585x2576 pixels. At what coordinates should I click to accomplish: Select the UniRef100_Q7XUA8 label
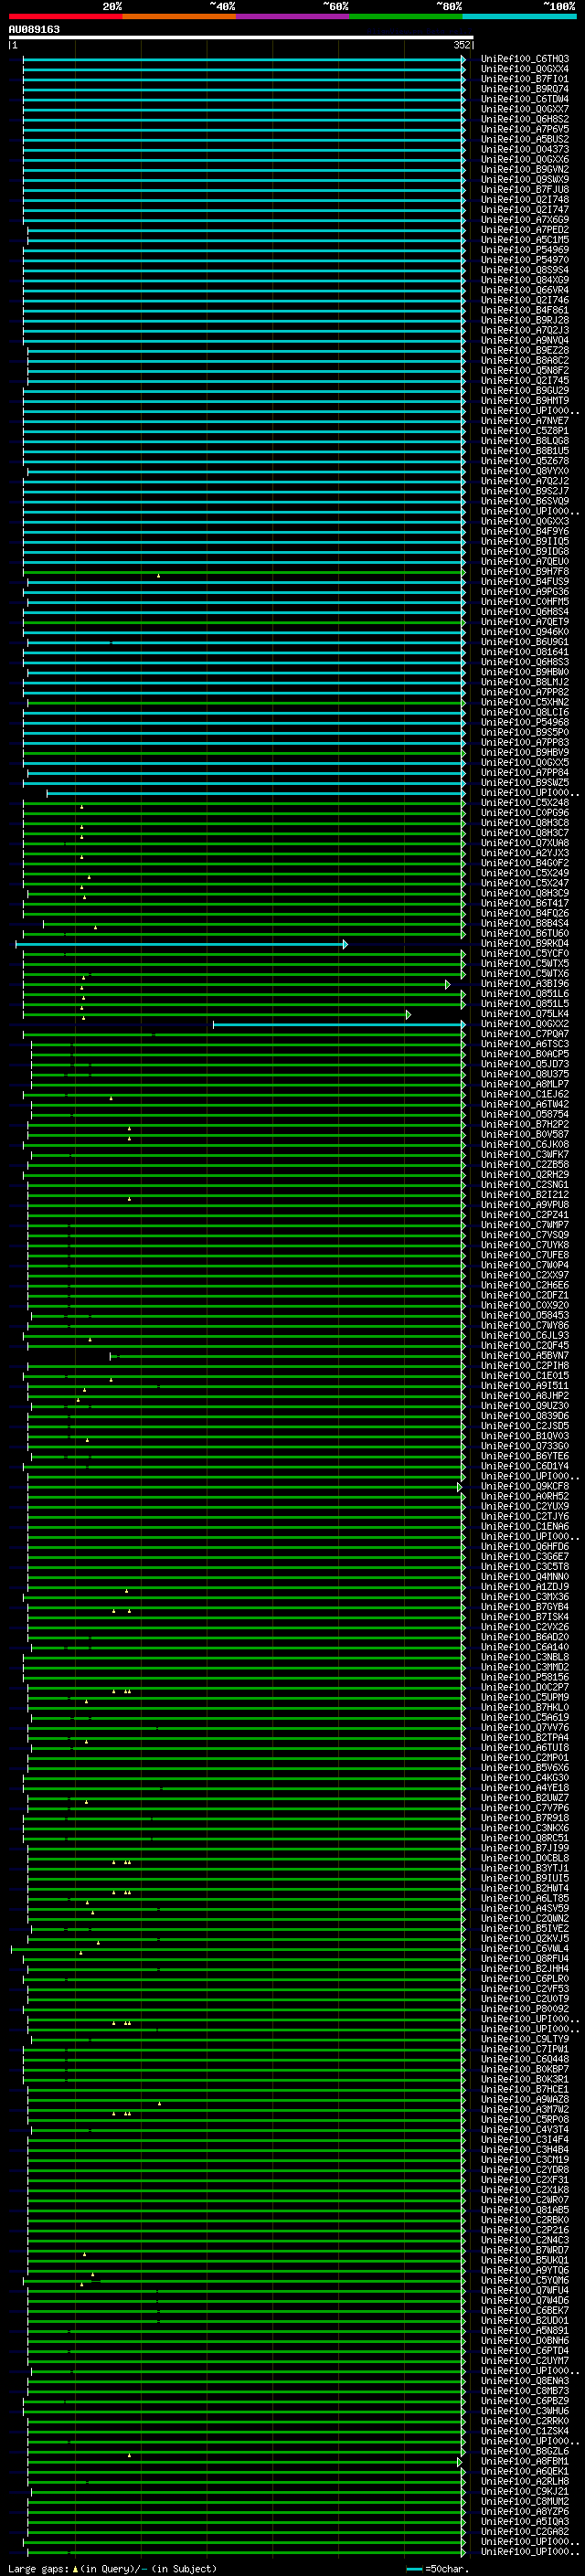[525, 843]
